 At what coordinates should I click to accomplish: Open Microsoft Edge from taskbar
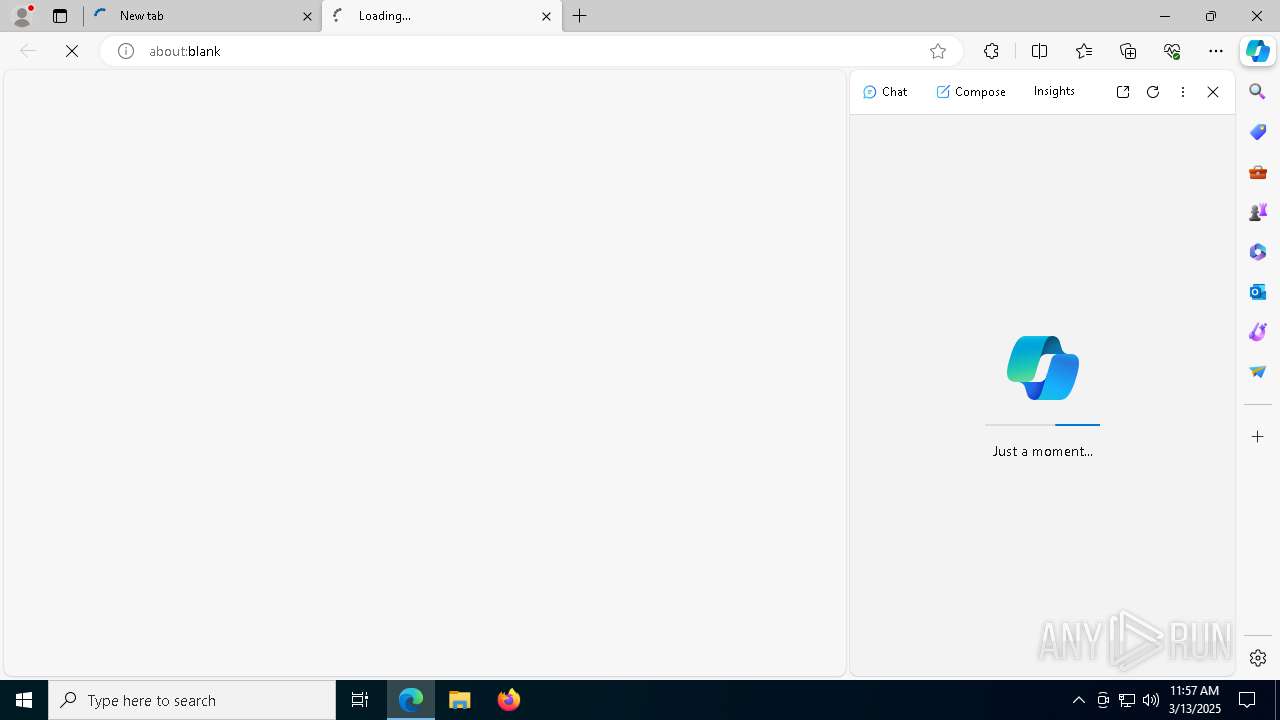tap(411, 700)
